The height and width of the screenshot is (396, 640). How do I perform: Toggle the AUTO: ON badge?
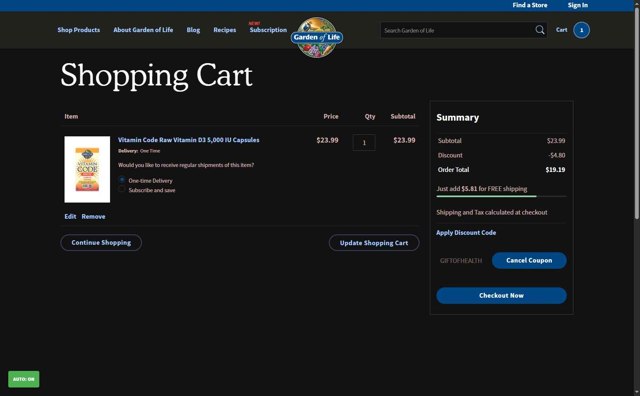[24, 379]
